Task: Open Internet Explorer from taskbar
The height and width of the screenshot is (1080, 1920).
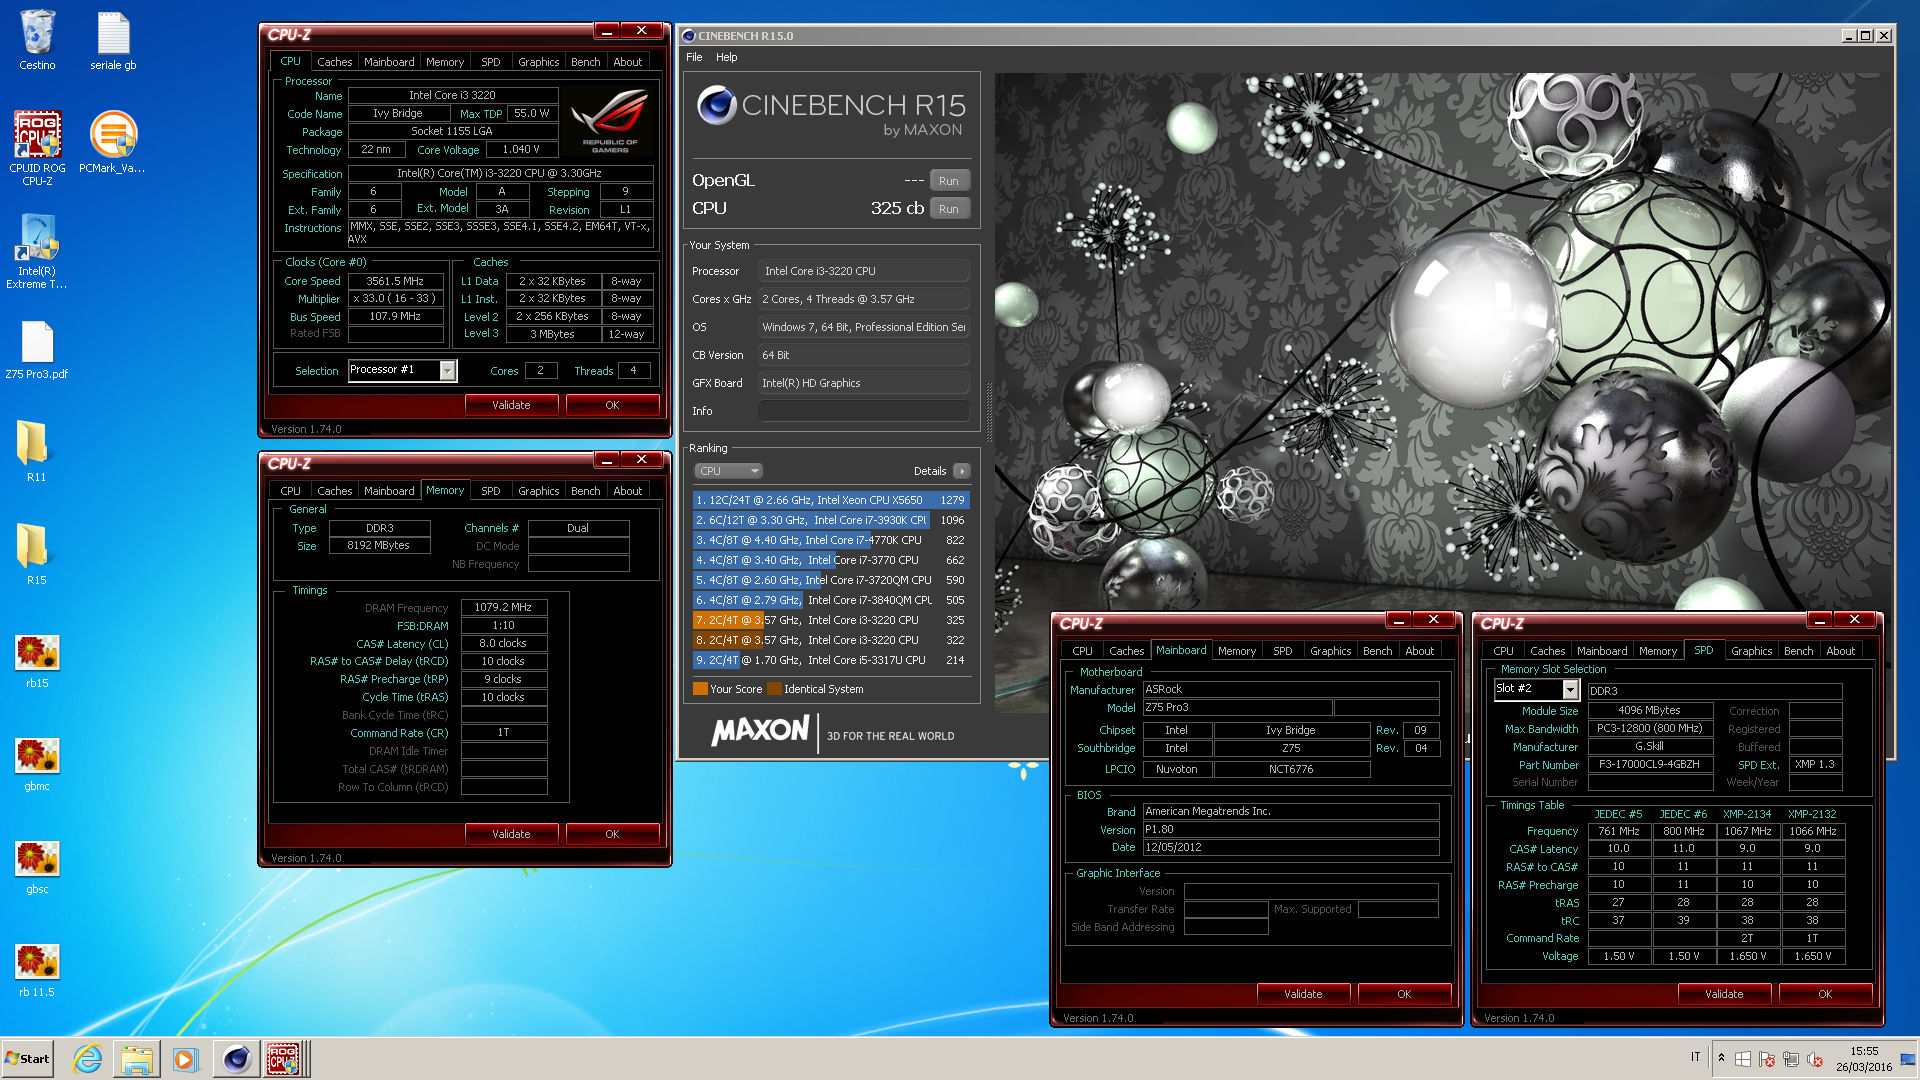Action: pyautogui.click(x=88, y=1059)
